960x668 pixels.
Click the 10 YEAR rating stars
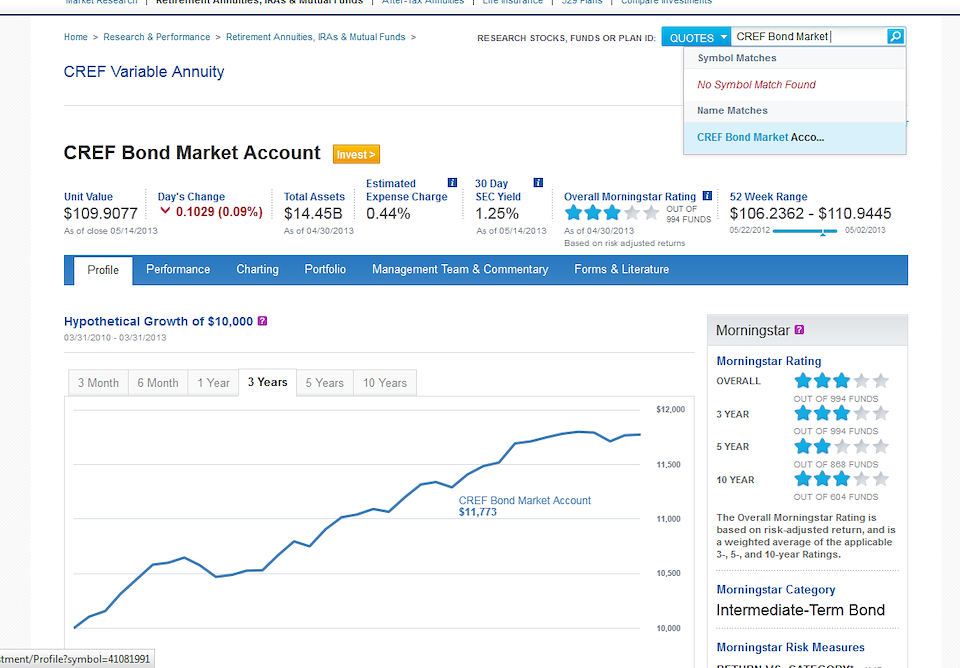pos(841,479)
